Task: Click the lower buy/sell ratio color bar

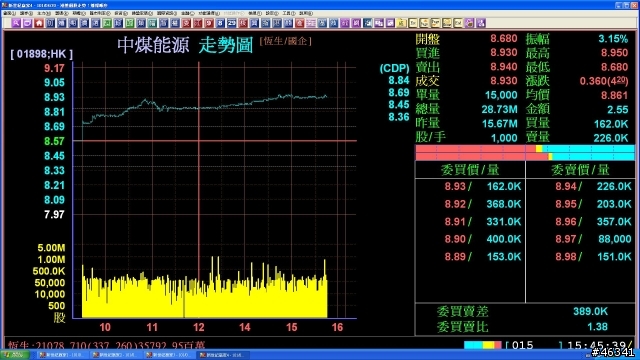Action: click(x=525, y=156)
